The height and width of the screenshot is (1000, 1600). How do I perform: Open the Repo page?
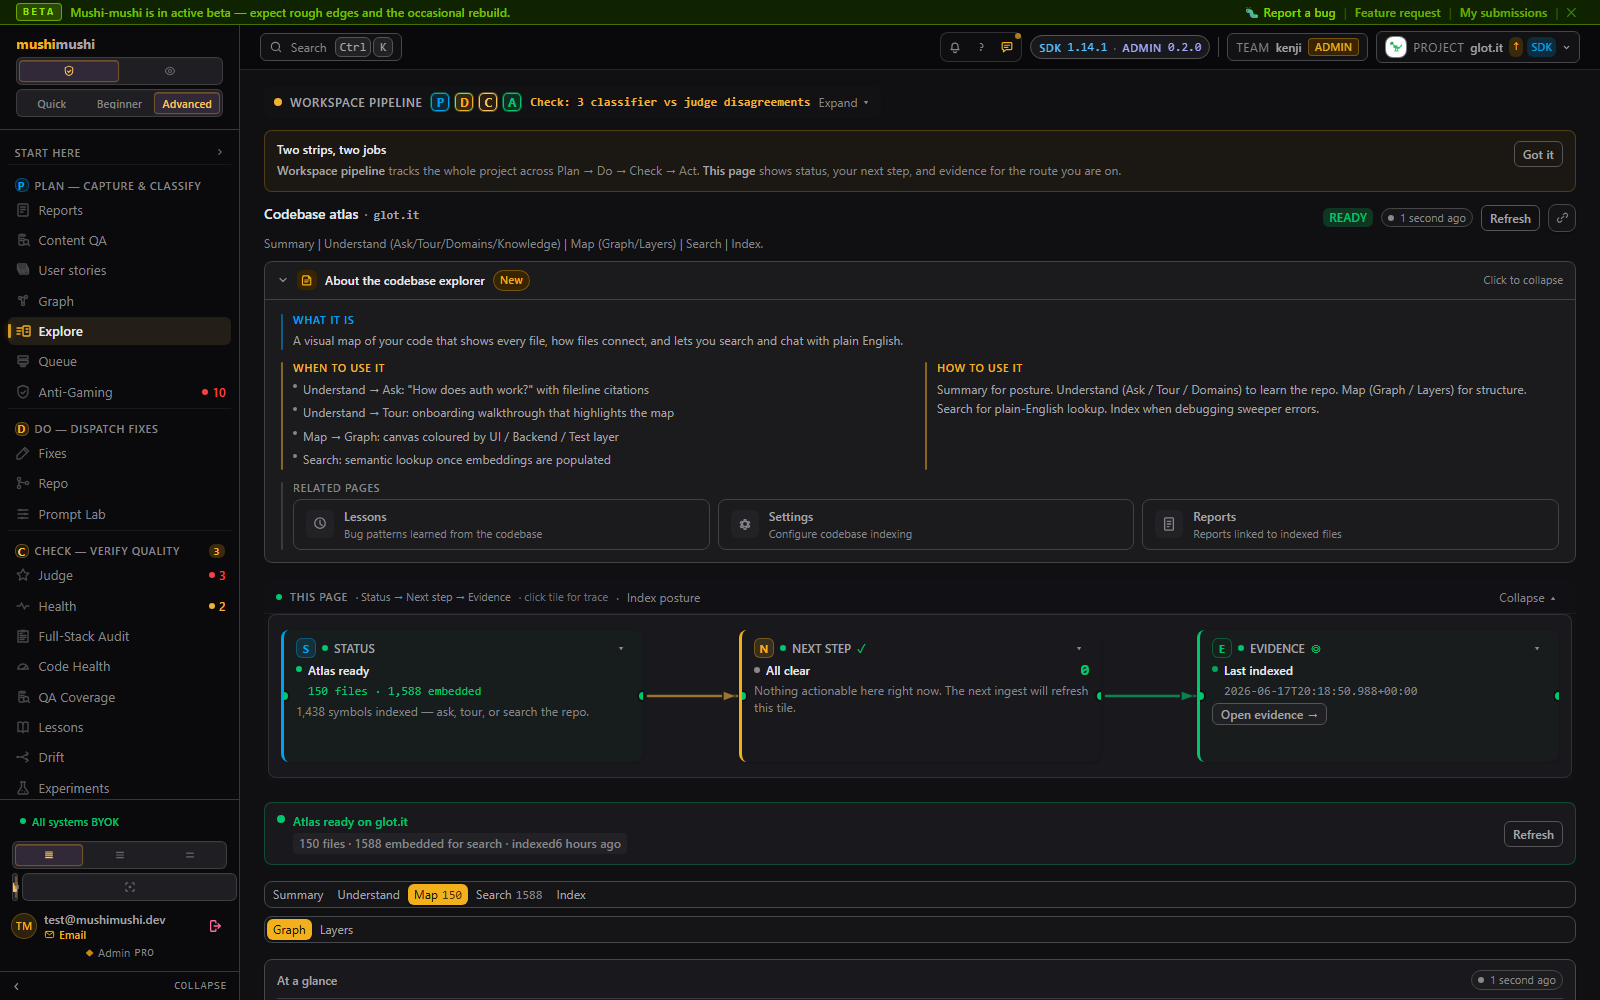coord(119,484)
